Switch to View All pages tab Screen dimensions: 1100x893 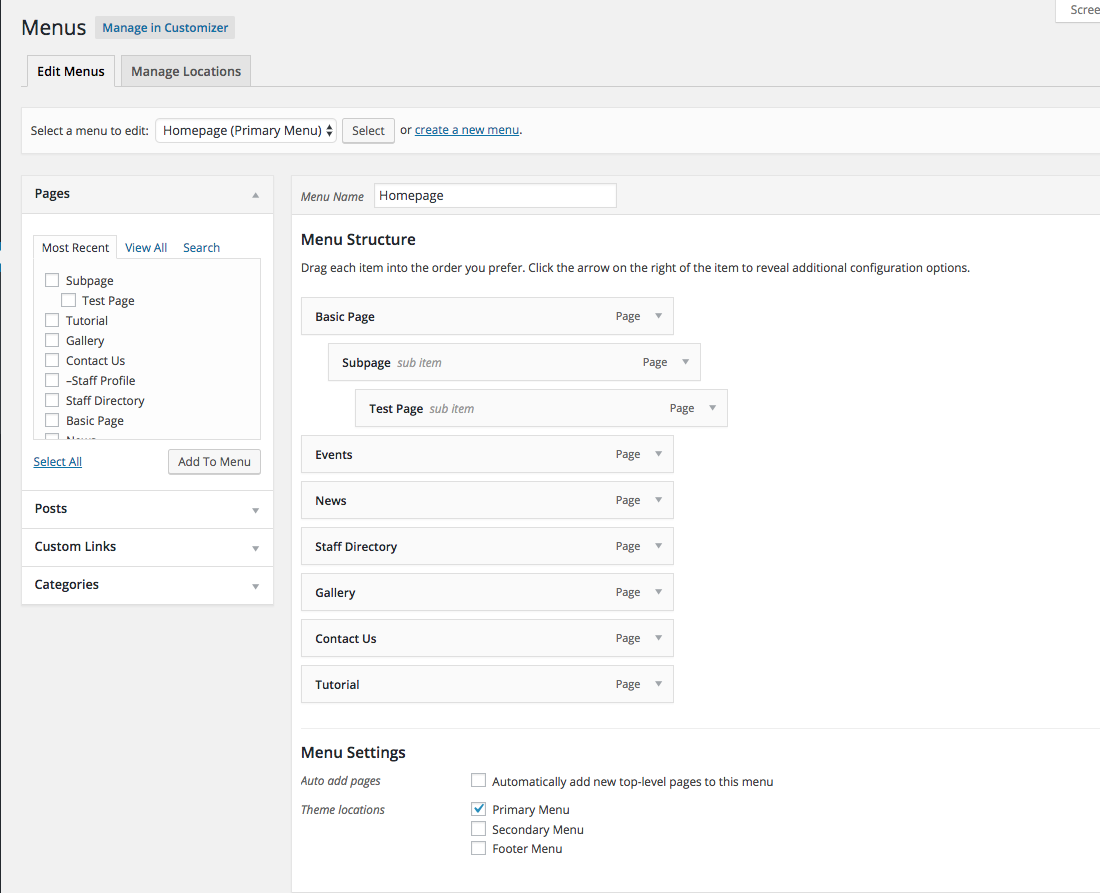tap(146, 248)
